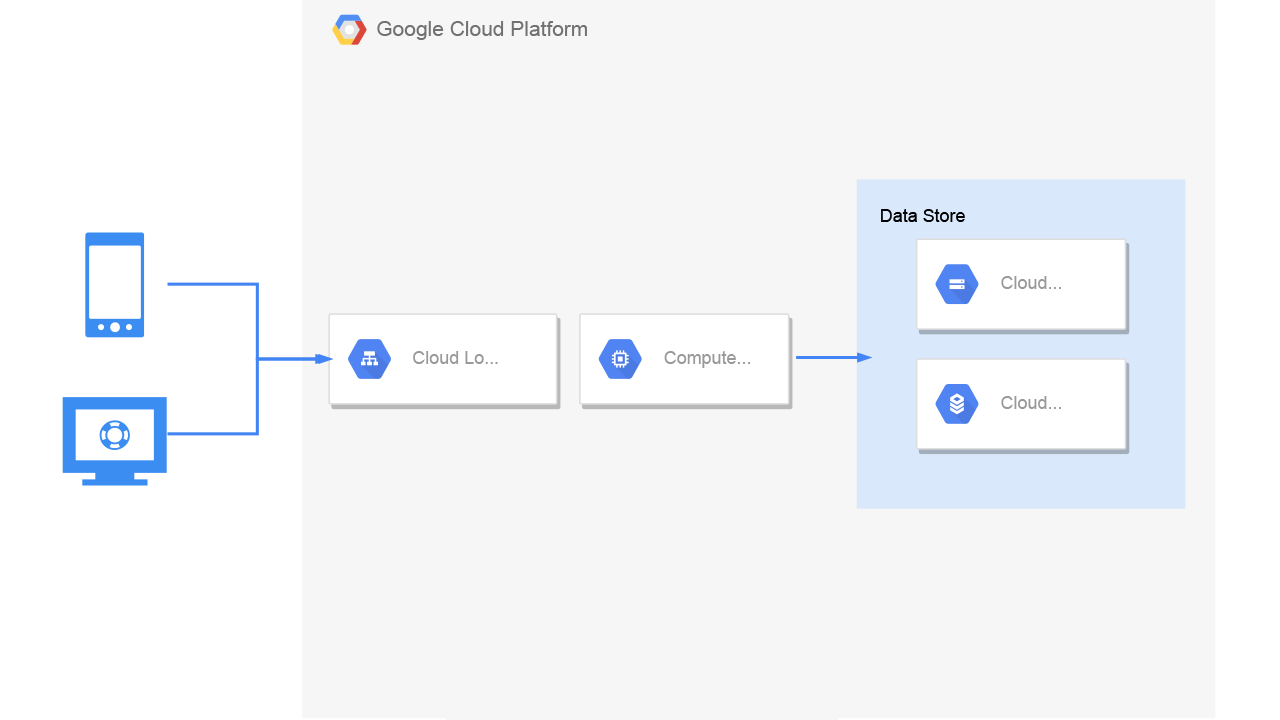Click the arrowhead entering the Cloud Lo... card

[324, 358]
